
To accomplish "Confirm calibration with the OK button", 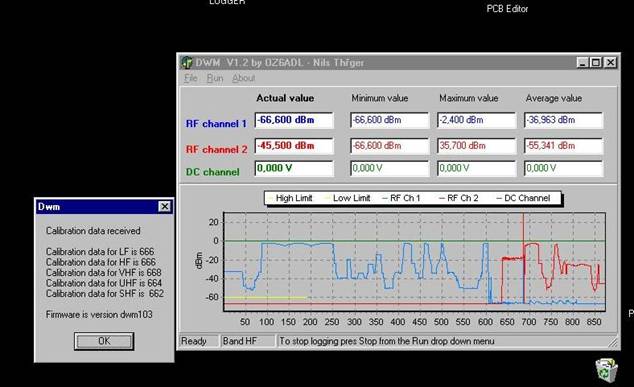I will coord(104,341).
